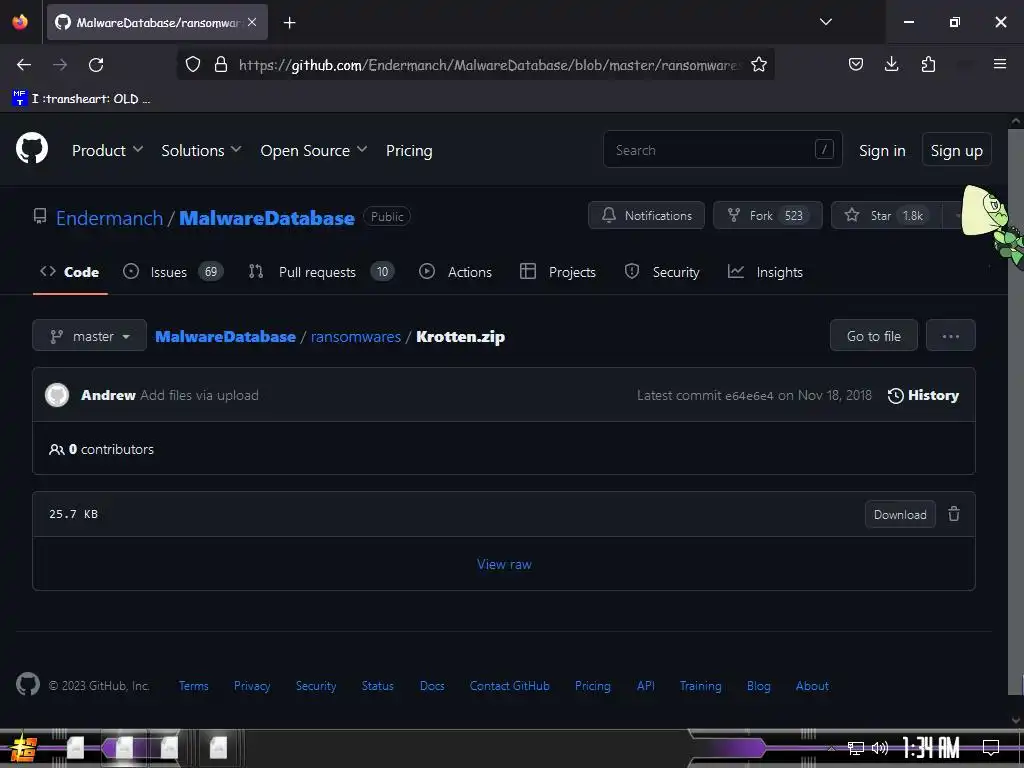Click the GitHub Octocat logo in header
This screenshot has width=1024, height=768.
[x=32, y=149]
